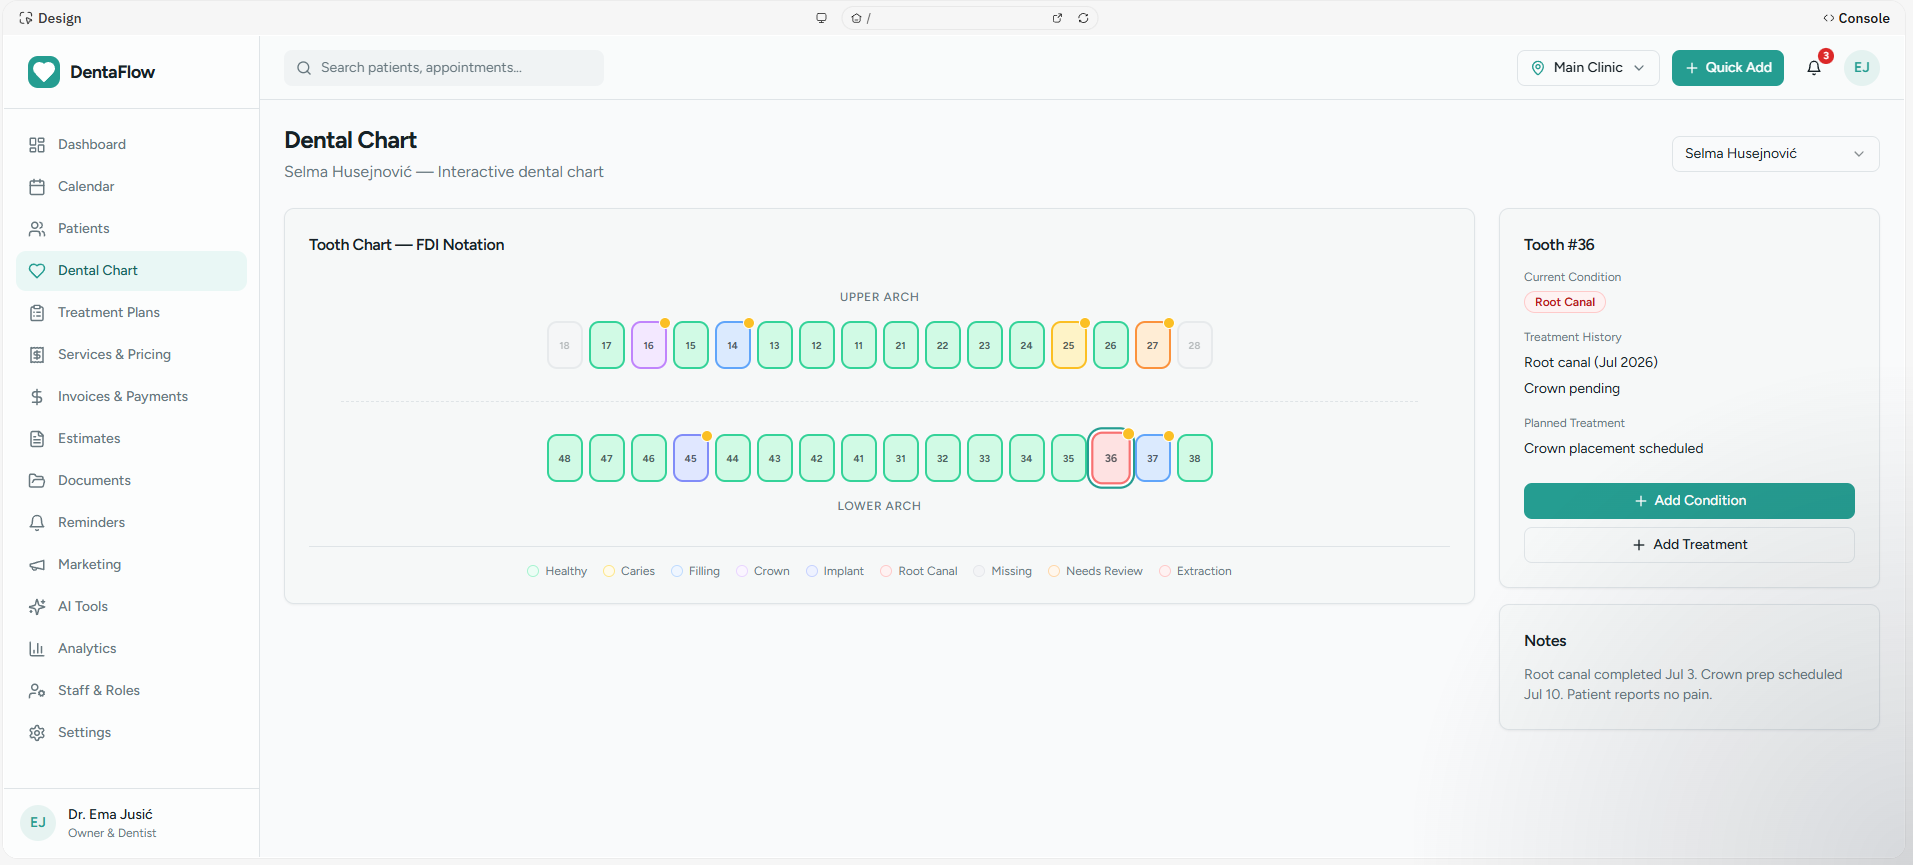The height and width of the screenshot is (865, 1913).
Task: Select the Dental Chart sidebar item
Action: point(131,271)
